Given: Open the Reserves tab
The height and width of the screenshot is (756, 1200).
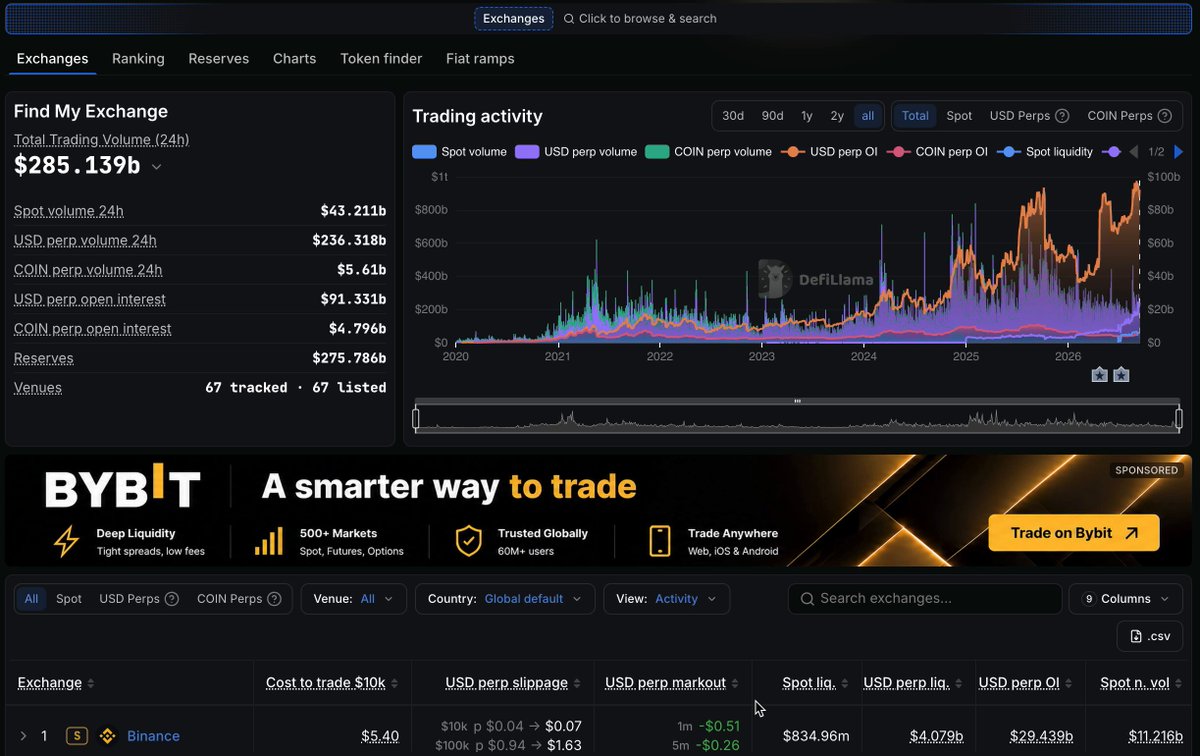Looking at the screenshot, I should click(219, 59).
